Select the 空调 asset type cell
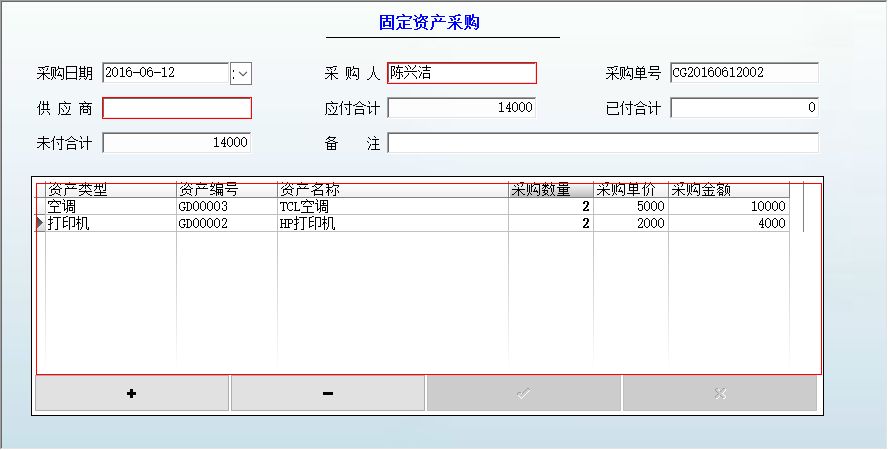Screen dimensions: 888x450 [x=110, y=206]
